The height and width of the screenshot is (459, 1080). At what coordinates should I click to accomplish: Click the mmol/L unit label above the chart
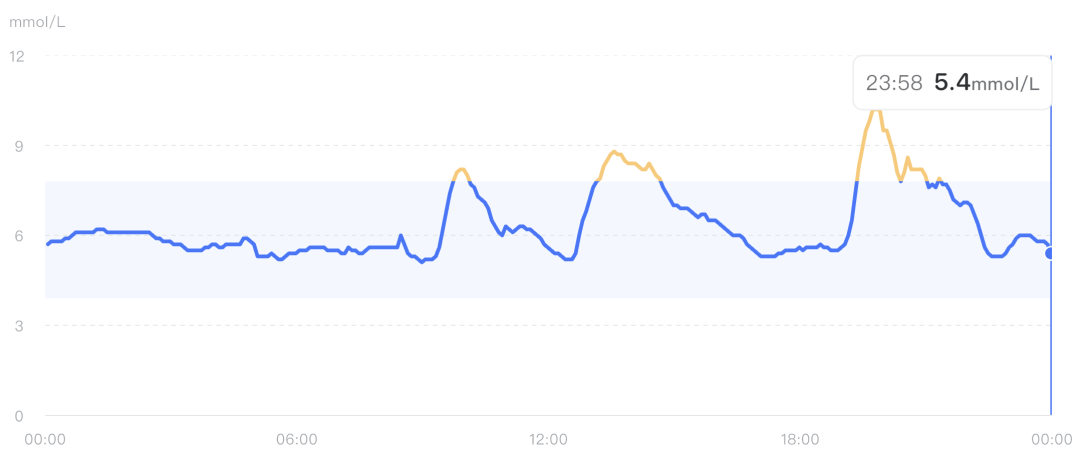[37, 21]
